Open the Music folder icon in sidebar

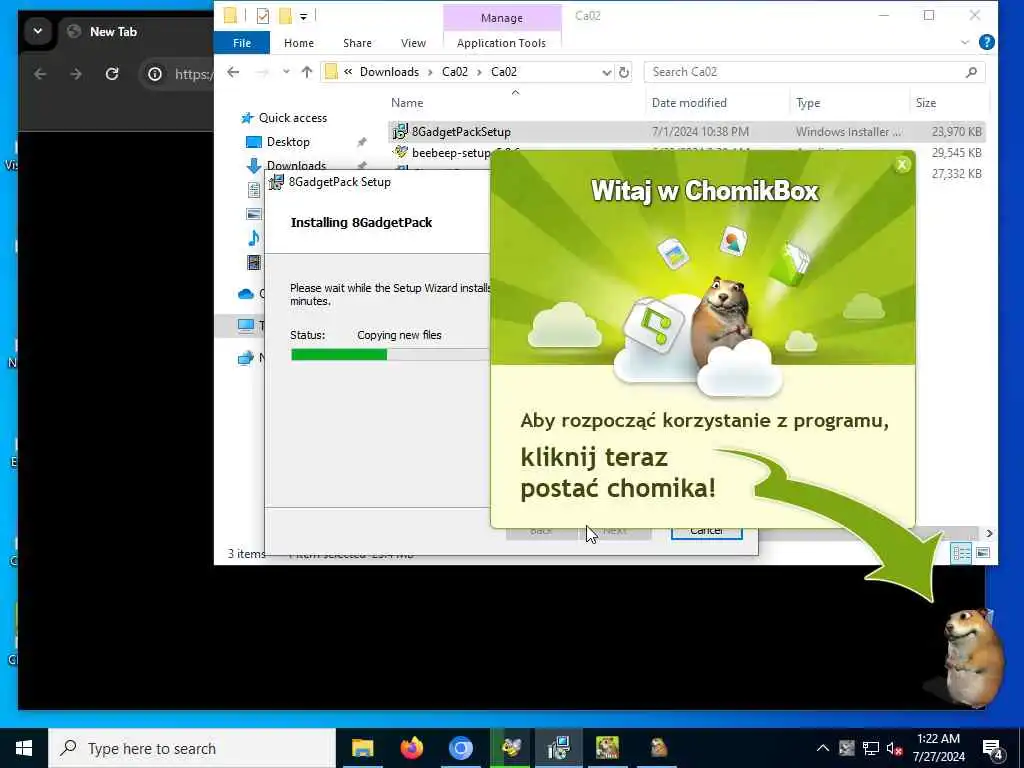[x=254, y=238]
